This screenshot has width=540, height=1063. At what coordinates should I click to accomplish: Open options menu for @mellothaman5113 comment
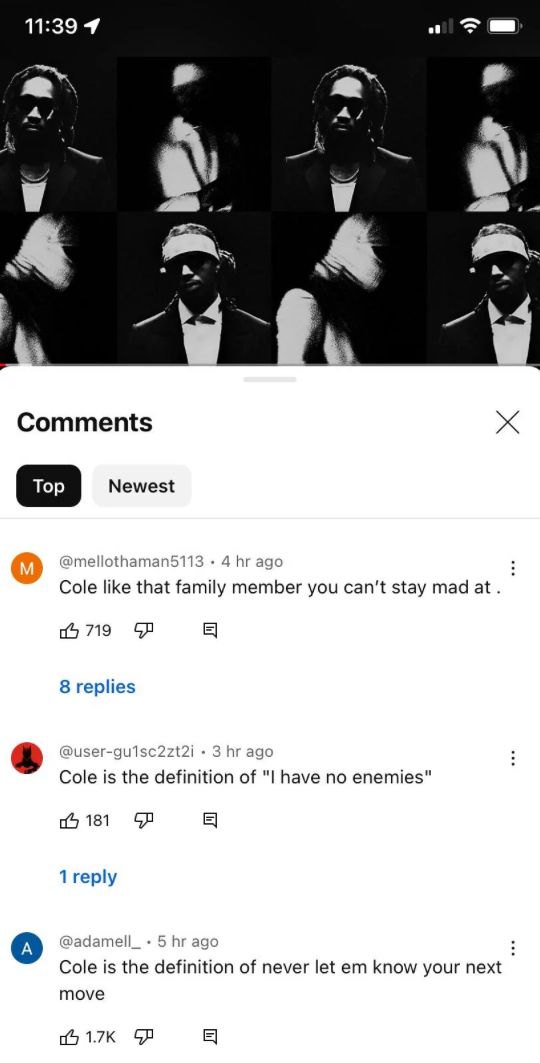(513, 568)
